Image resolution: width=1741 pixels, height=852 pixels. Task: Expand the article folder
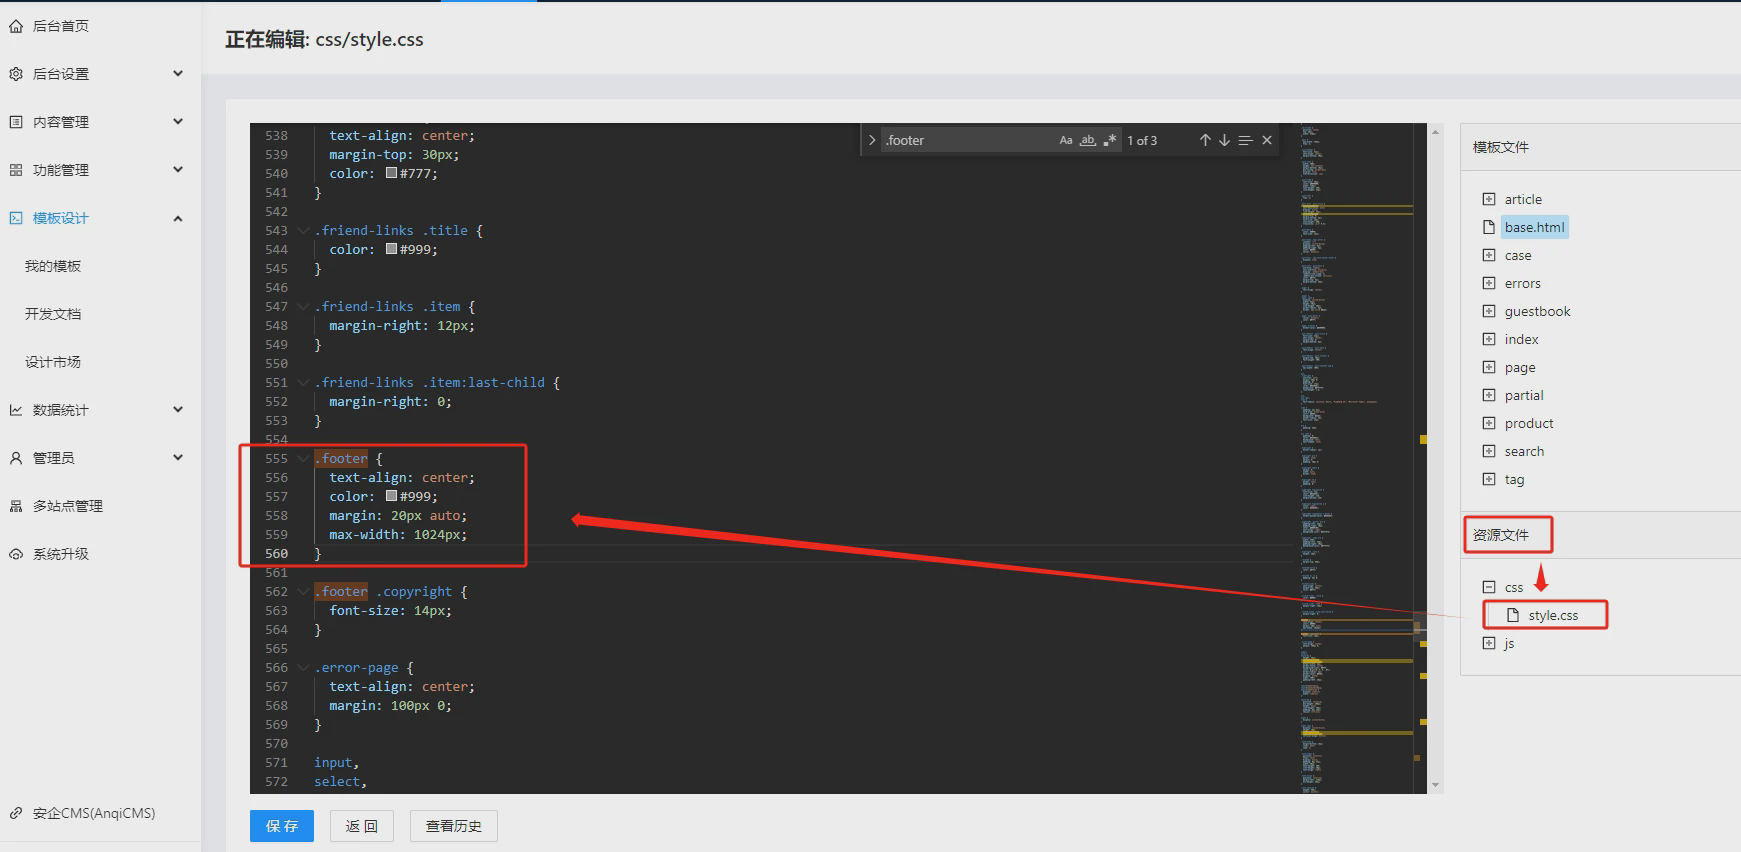click(x=1489, y=199)
